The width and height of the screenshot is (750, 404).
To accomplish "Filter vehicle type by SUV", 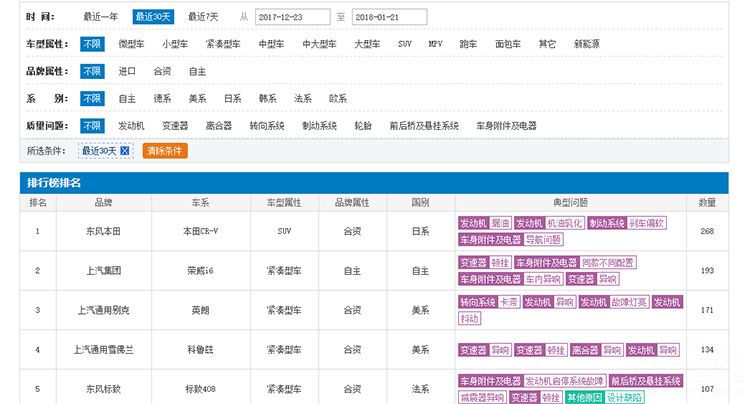I will [x=404, y=44].
